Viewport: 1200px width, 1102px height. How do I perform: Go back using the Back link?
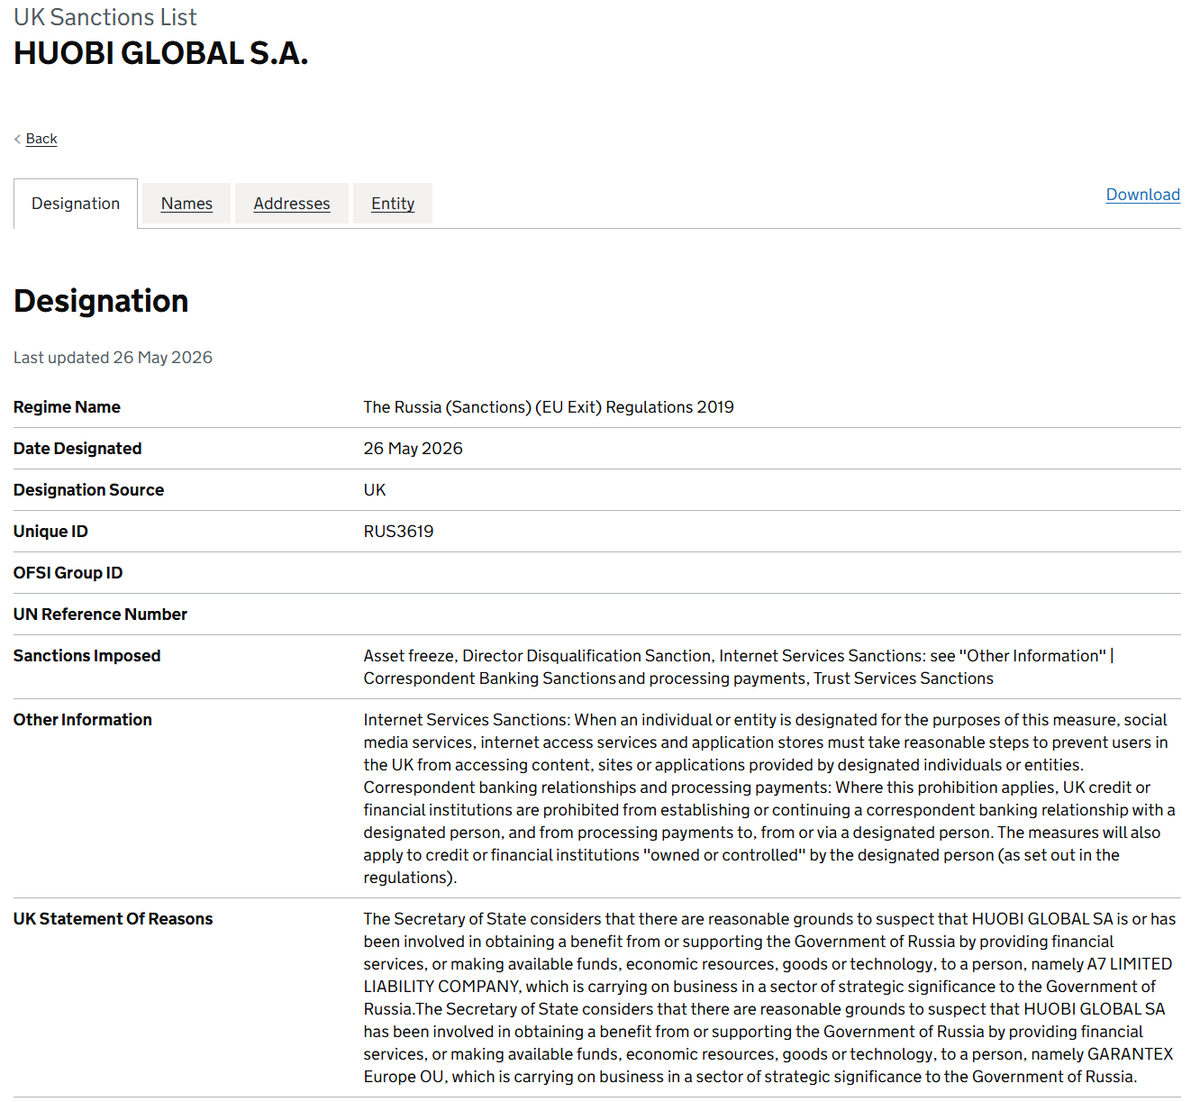[x=41, y=138]
